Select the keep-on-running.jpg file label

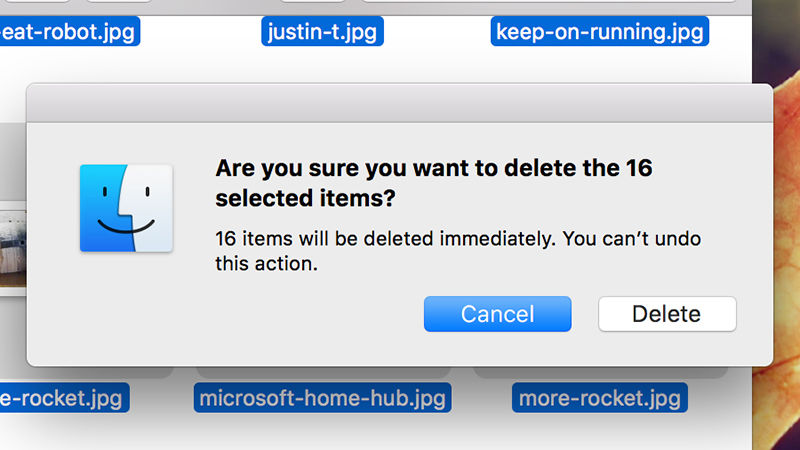click(599, 32)
